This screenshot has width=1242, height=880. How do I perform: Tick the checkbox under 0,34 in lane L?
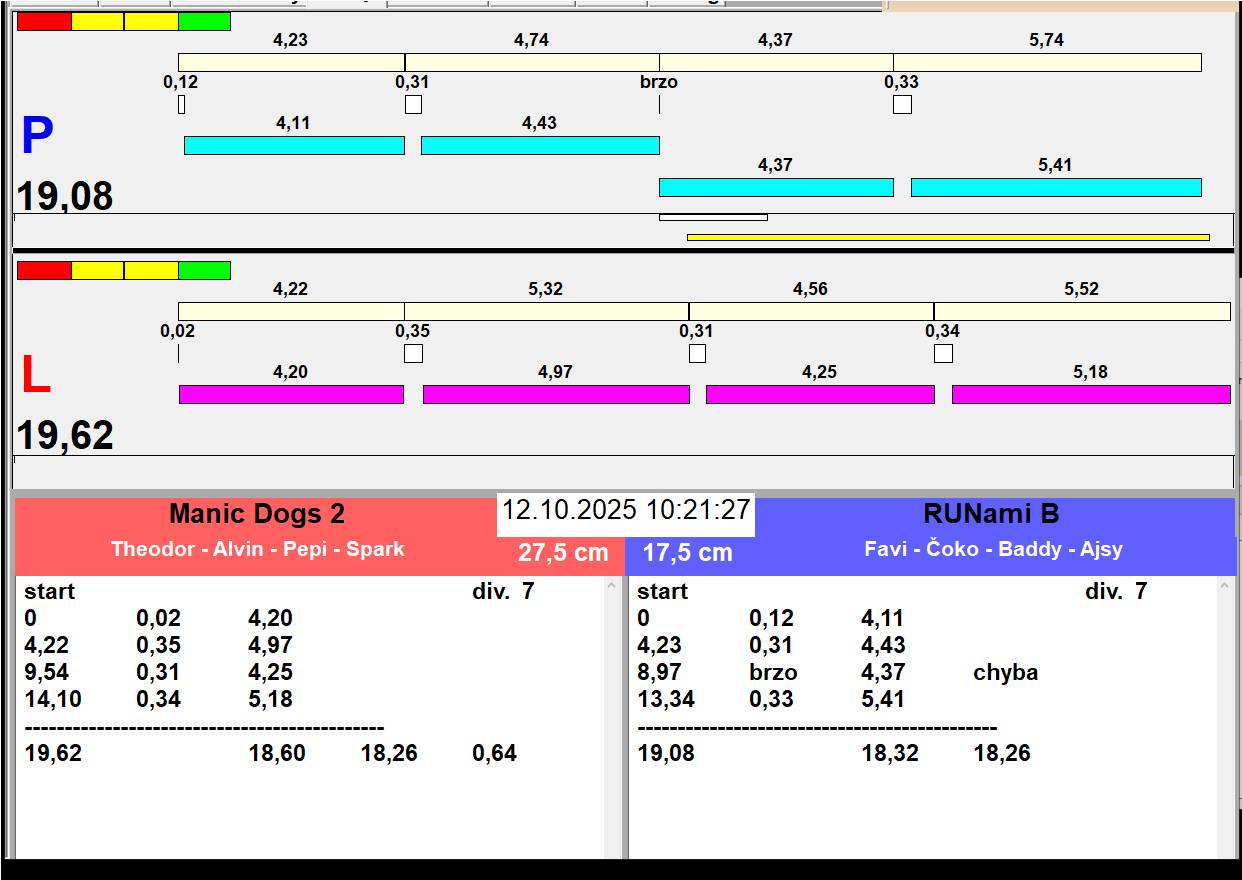coord(943,353)
